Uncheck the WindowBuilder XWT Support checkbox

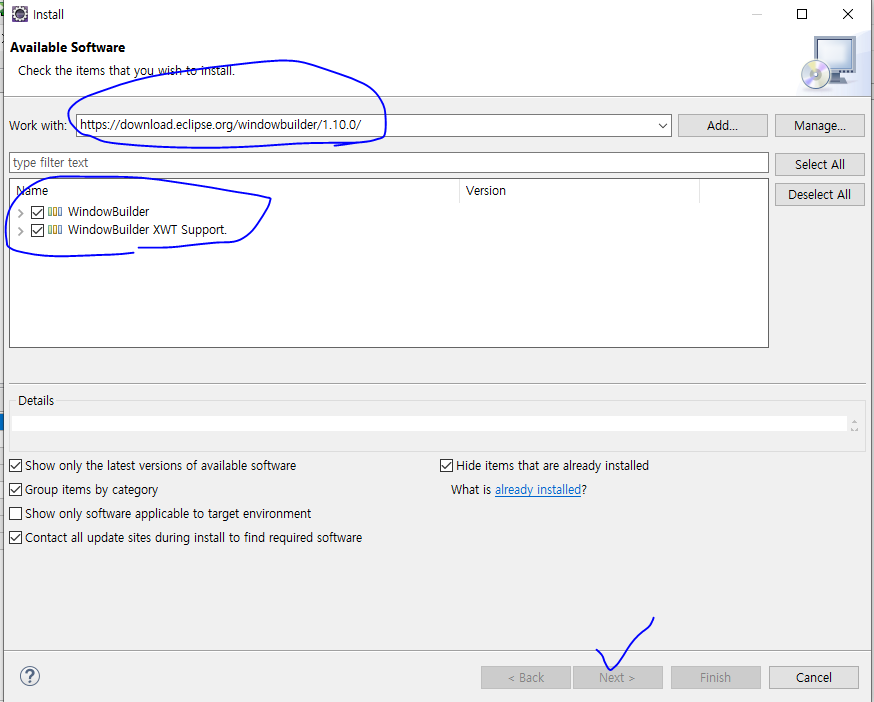pos(37,230)
